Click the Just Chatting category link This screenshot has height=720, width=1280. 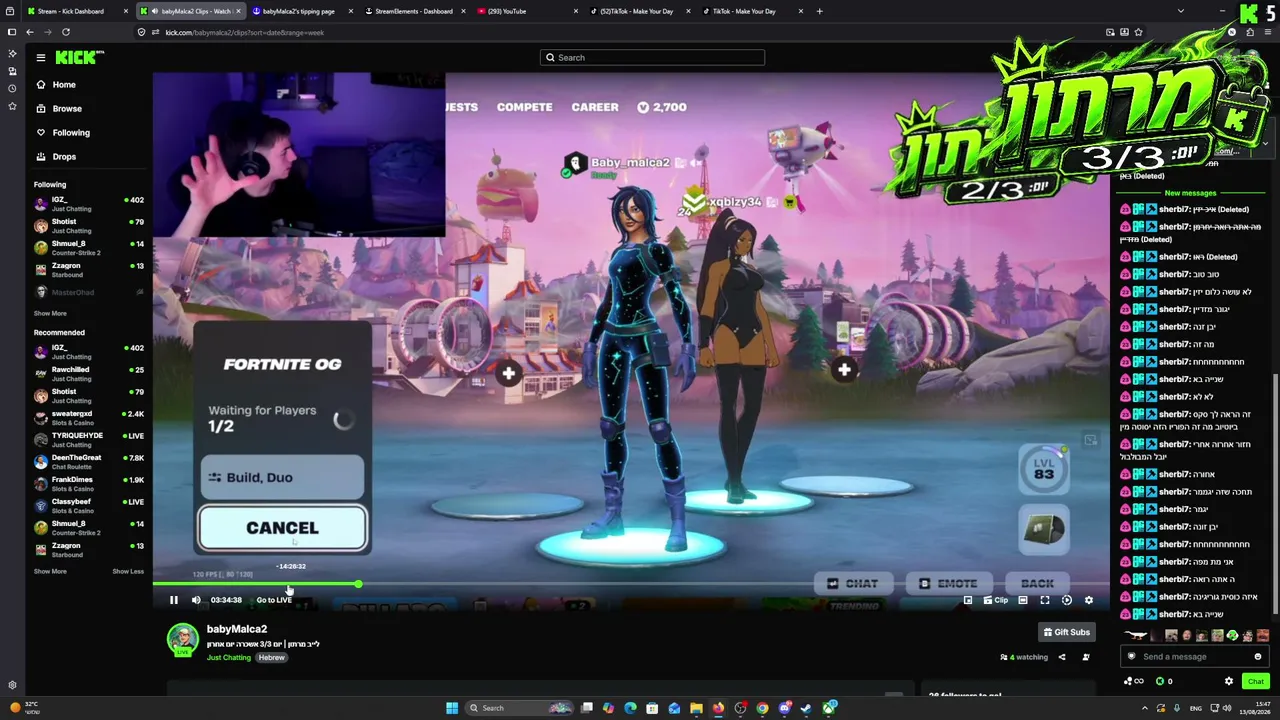[229, 657]
